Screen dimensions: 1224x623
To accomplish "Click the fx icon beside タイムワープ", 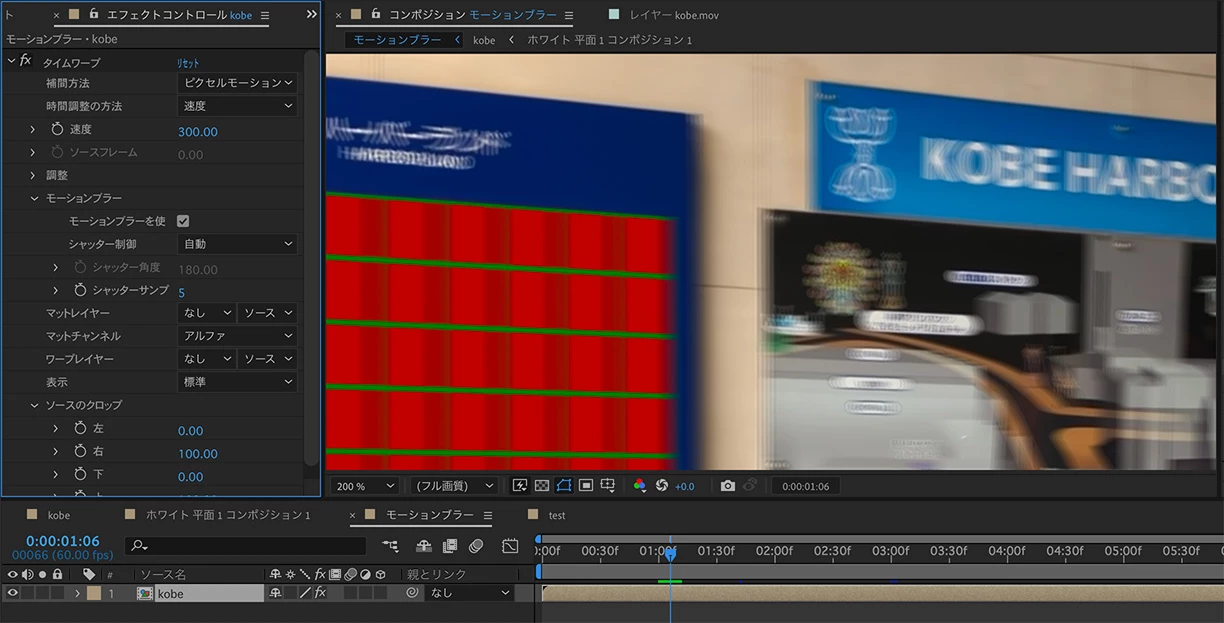I will pyautogui.click(x=26, y=61).
